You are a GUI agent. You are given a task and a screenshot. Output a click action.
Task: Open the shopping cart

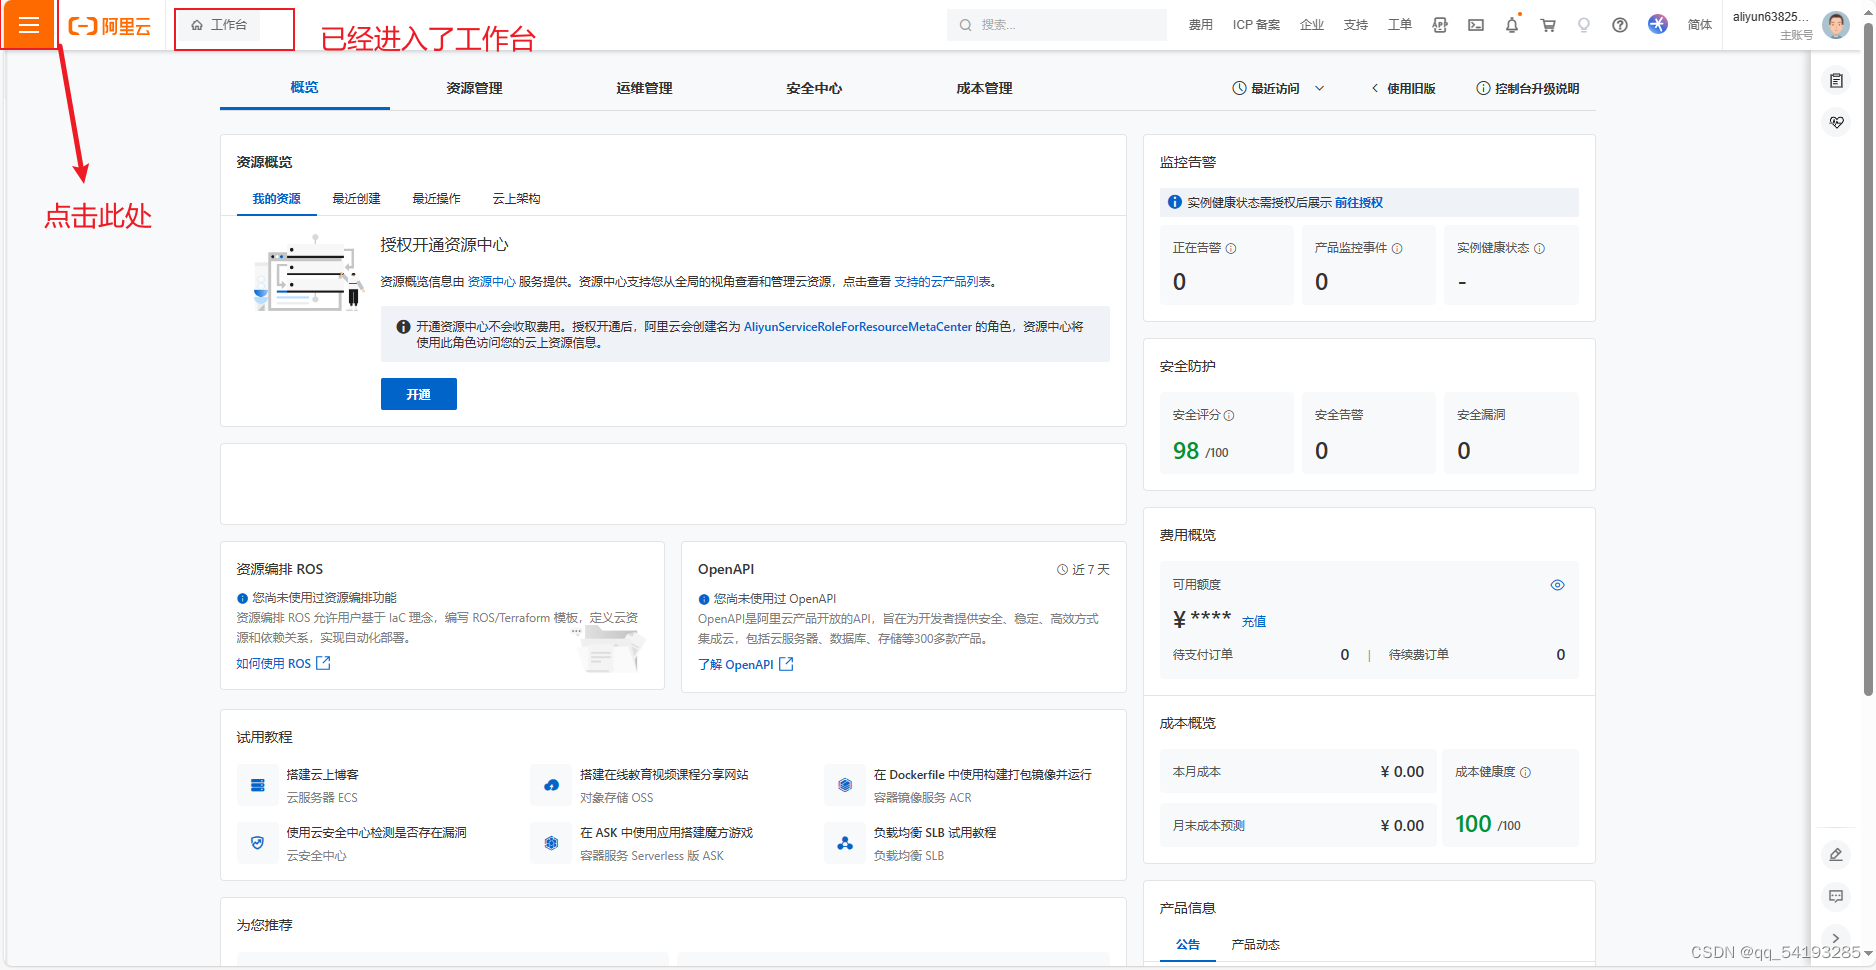point(1548,25)
